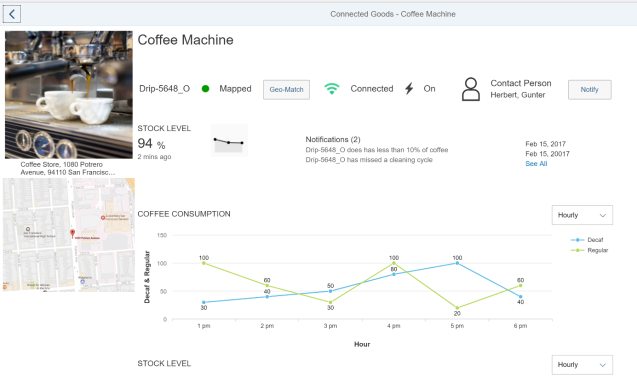Click the Geo-Match button

tap(286, 89)
